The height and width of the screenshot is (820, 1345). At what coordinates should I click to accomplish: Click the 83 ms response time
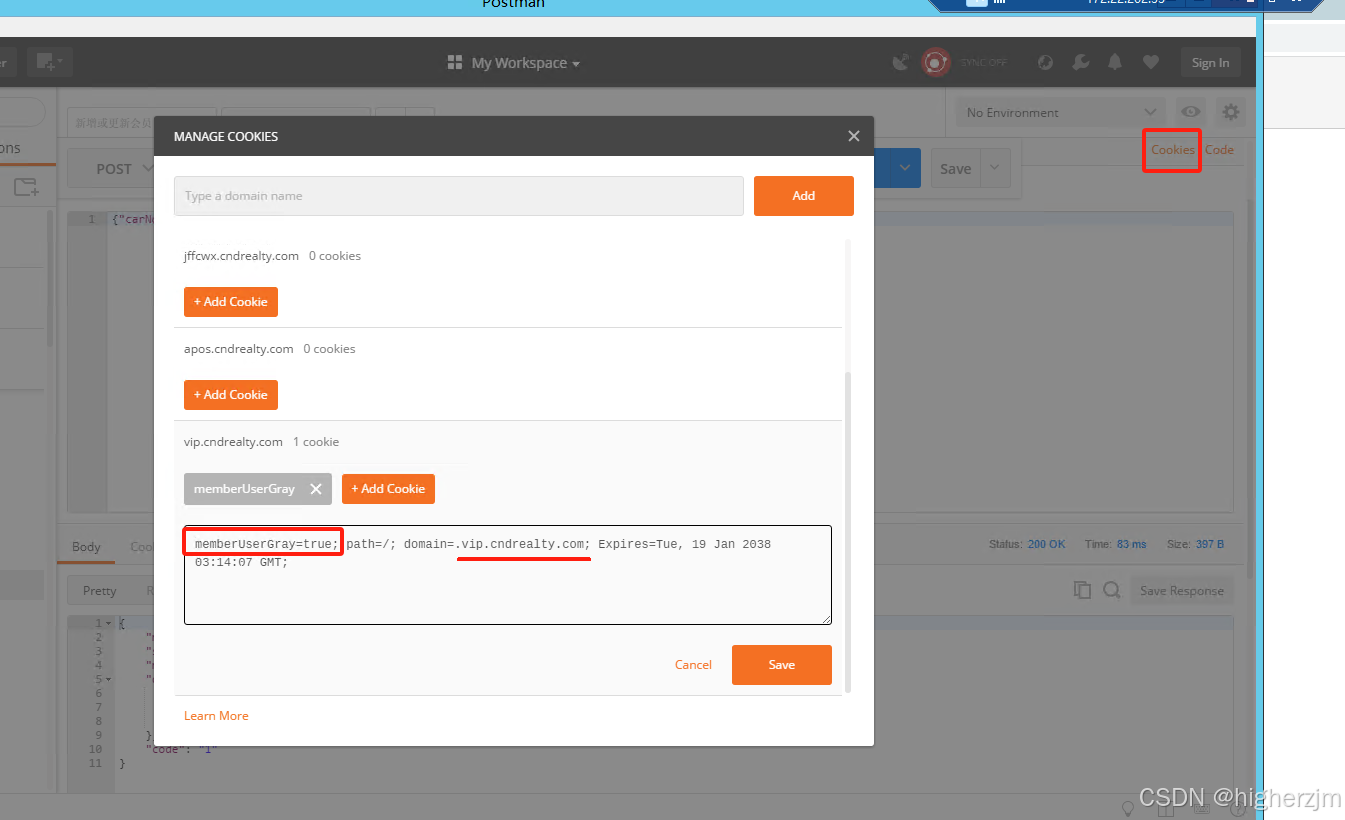click(1131, 544)
